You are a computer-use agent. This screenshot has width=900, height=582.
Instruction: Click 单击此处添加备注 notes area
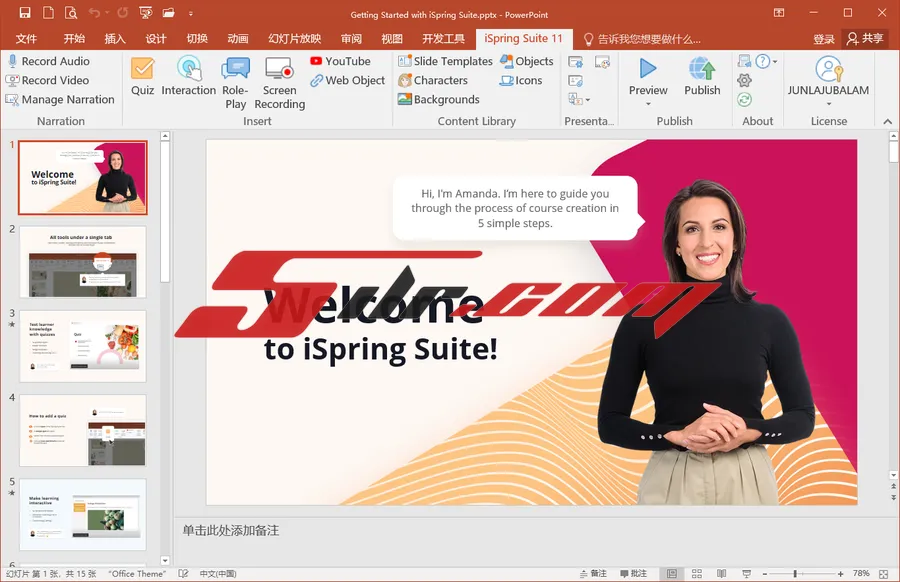point(231,530)
